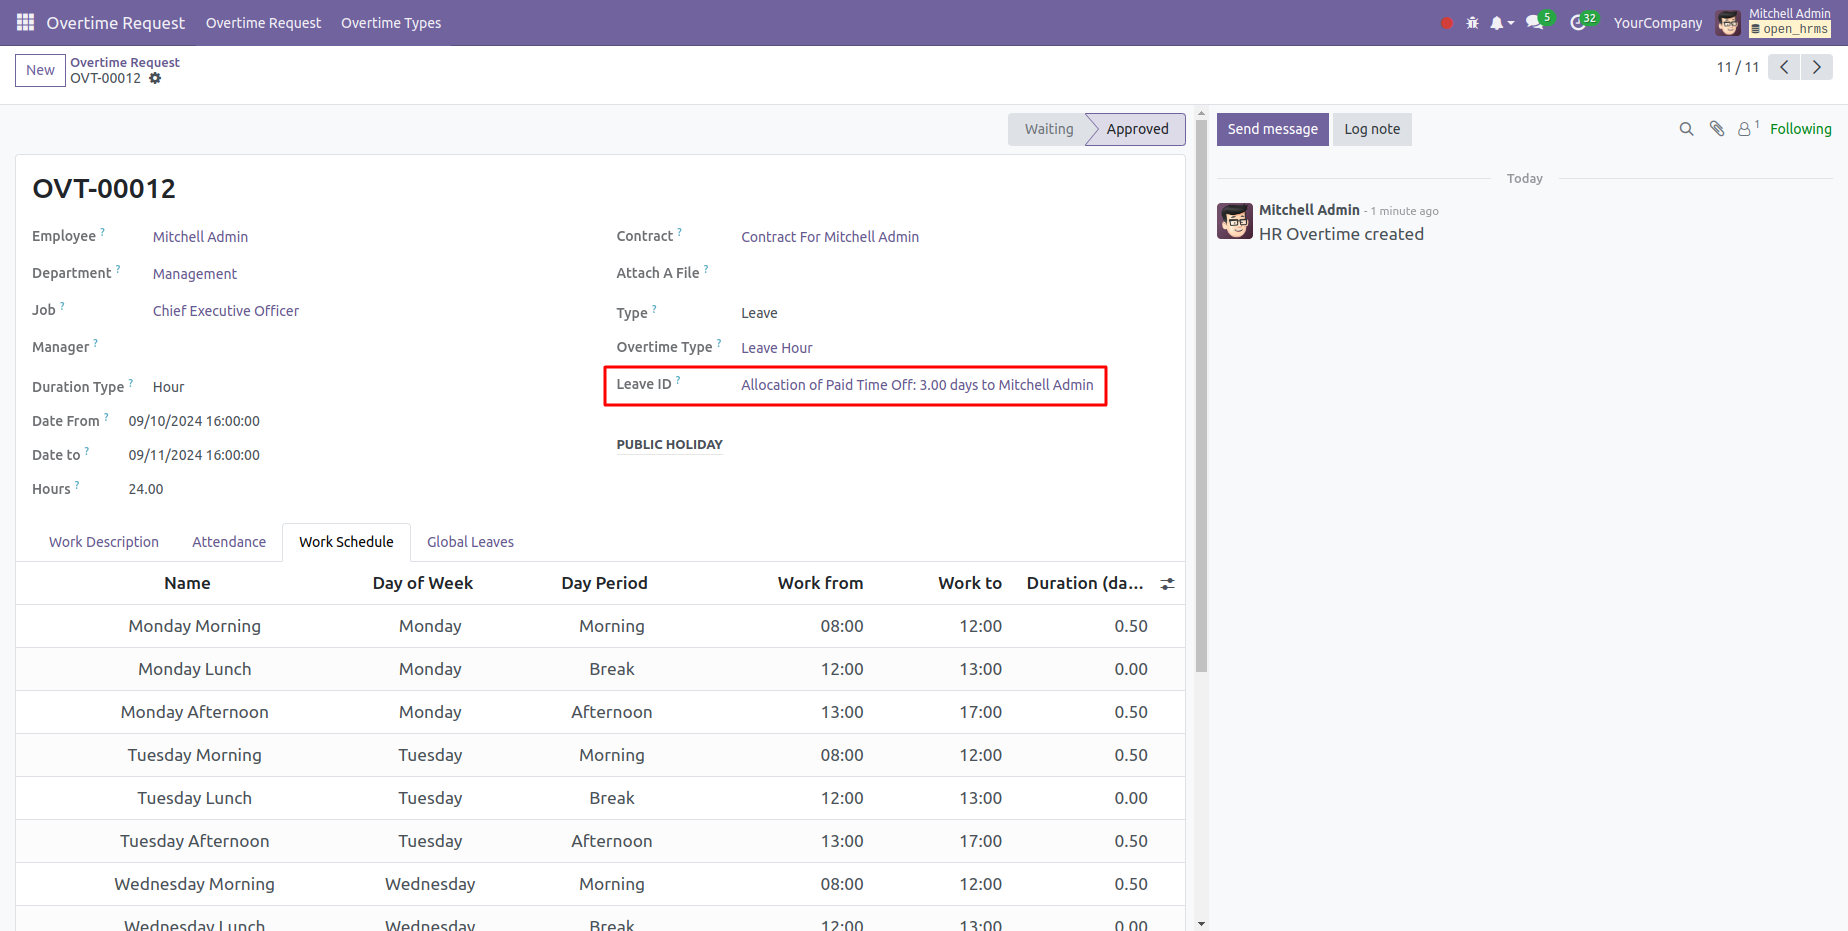Open the Leave ID allocation link
This screenshot has width=1848, height=931.
point(916,385)
